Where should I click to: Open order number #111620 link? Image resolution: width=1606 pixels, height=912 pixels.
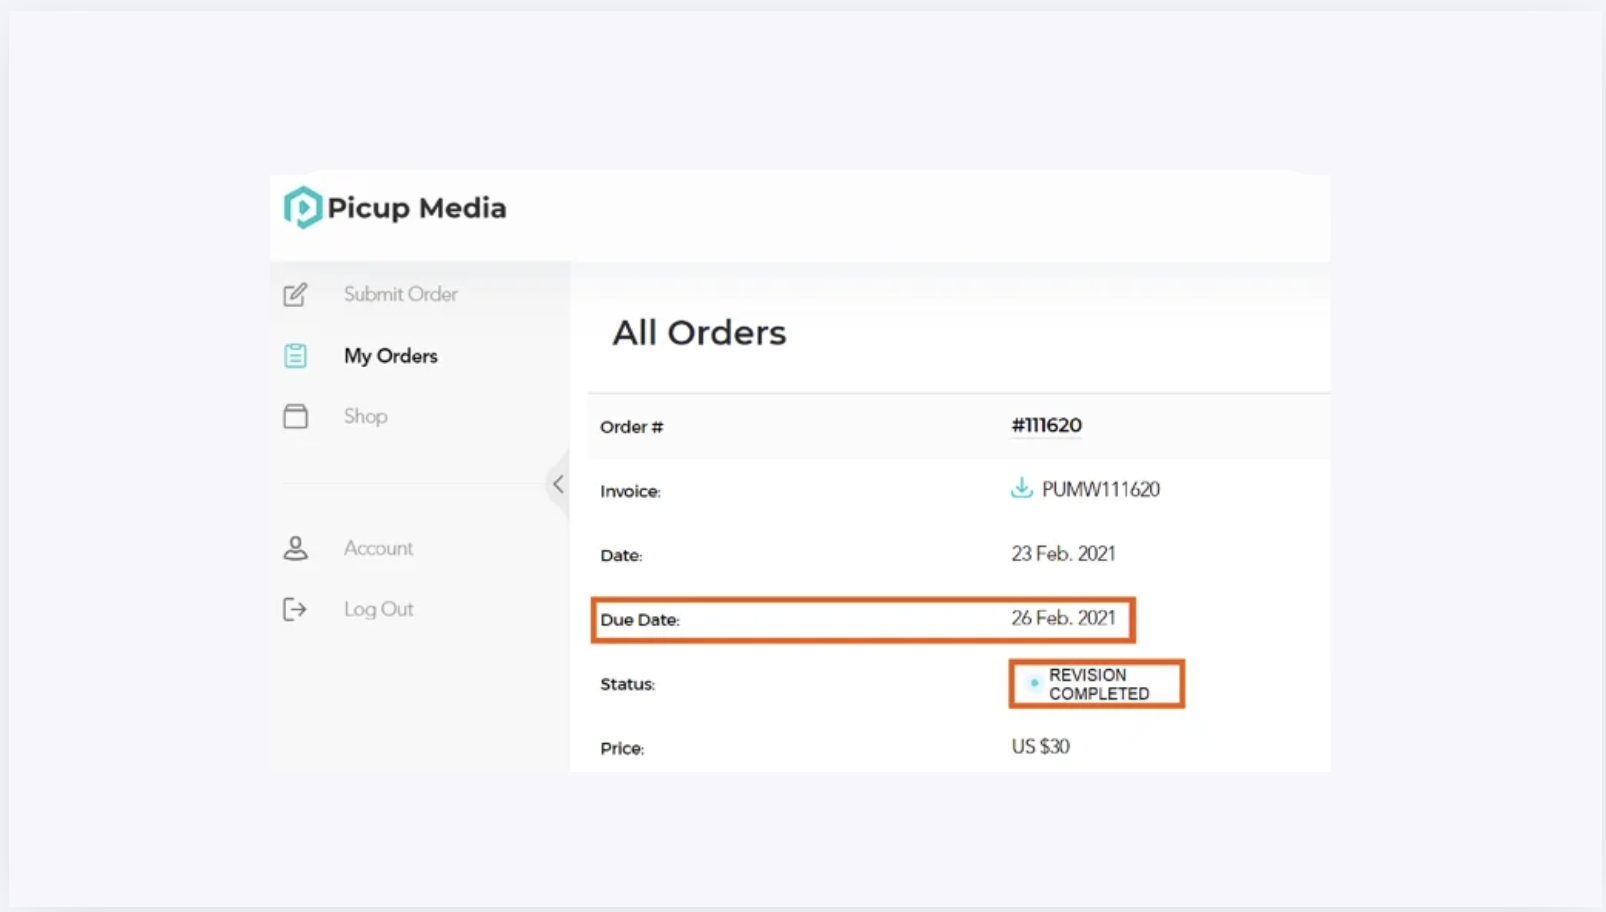1046,425
